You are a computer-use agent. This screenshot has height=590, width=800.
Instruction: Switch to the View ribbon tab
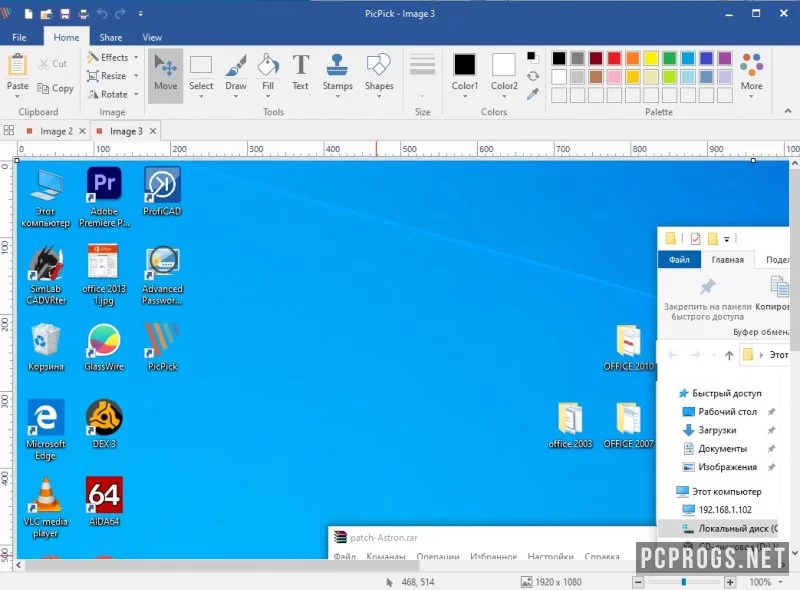(x=152, y=37)
